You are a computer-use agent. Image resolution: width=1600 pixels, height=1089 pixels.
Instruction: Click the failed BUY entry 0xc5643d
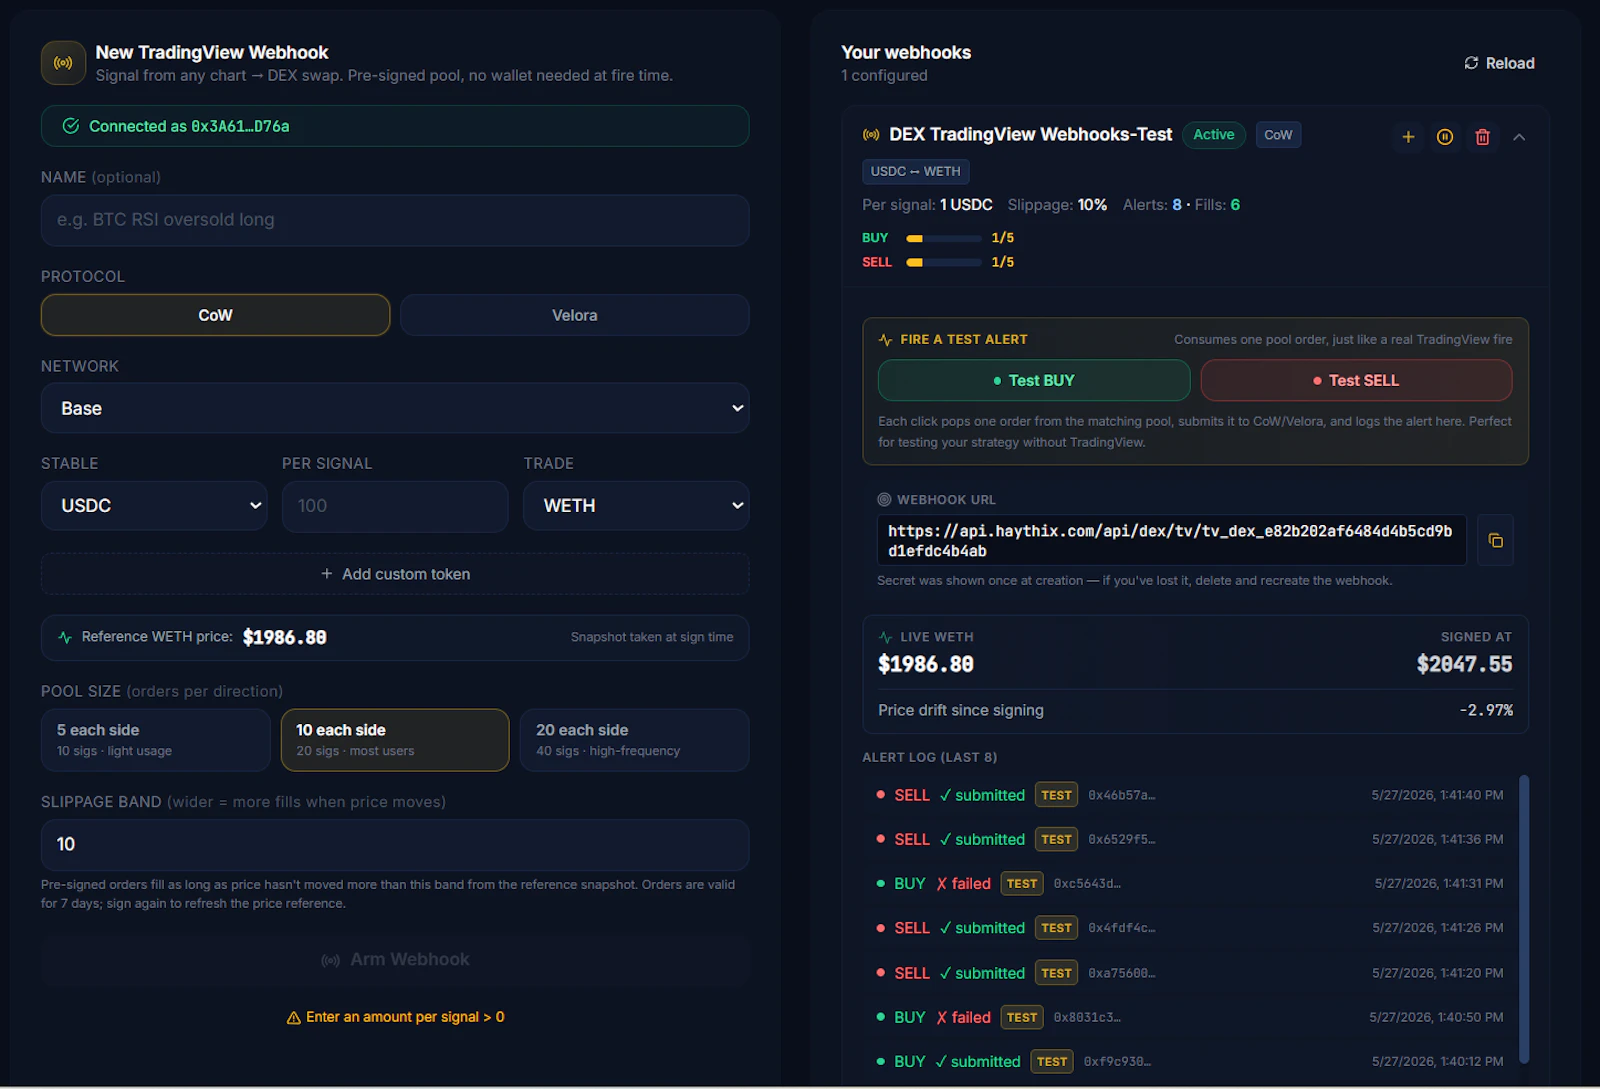click(x=1190, y=884)
